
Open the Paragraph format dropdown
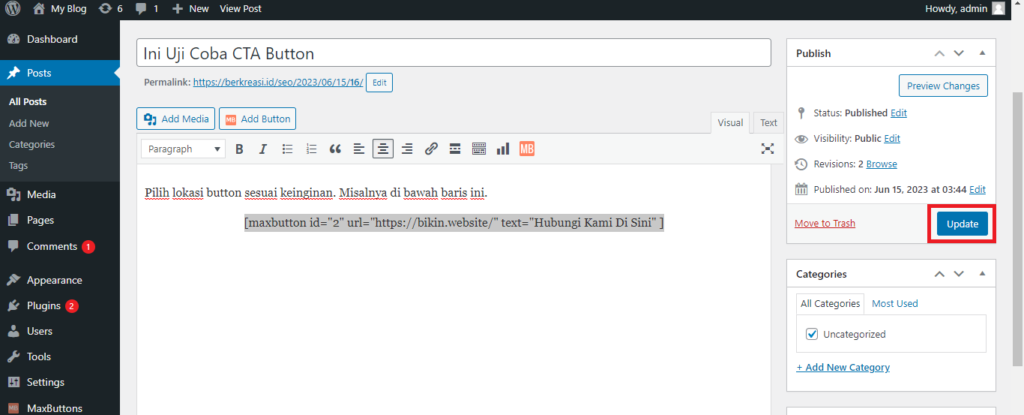184,149
